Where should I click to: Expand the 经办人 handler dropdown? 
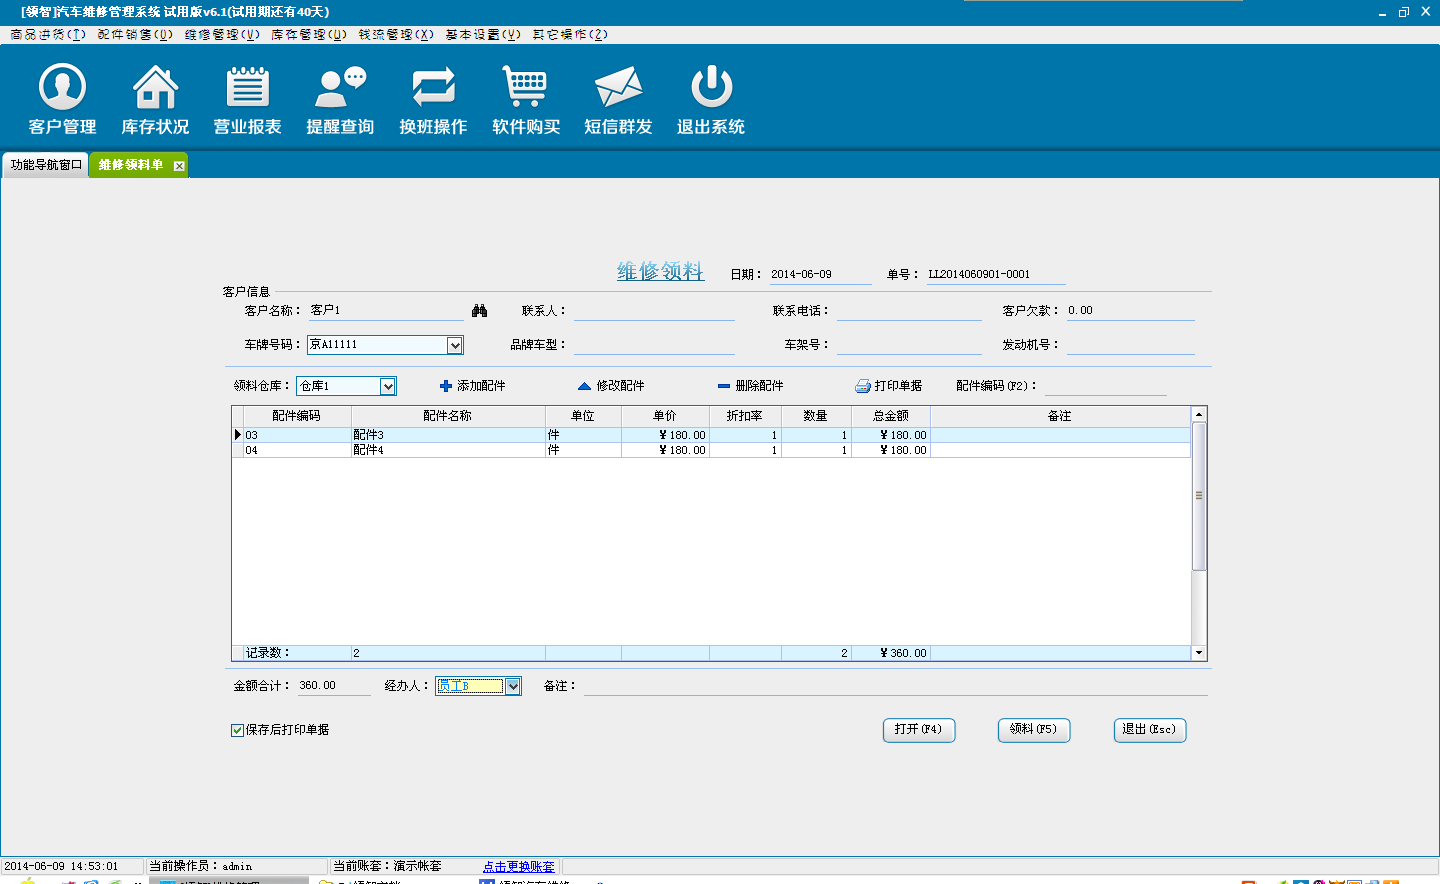click(513, 686)
